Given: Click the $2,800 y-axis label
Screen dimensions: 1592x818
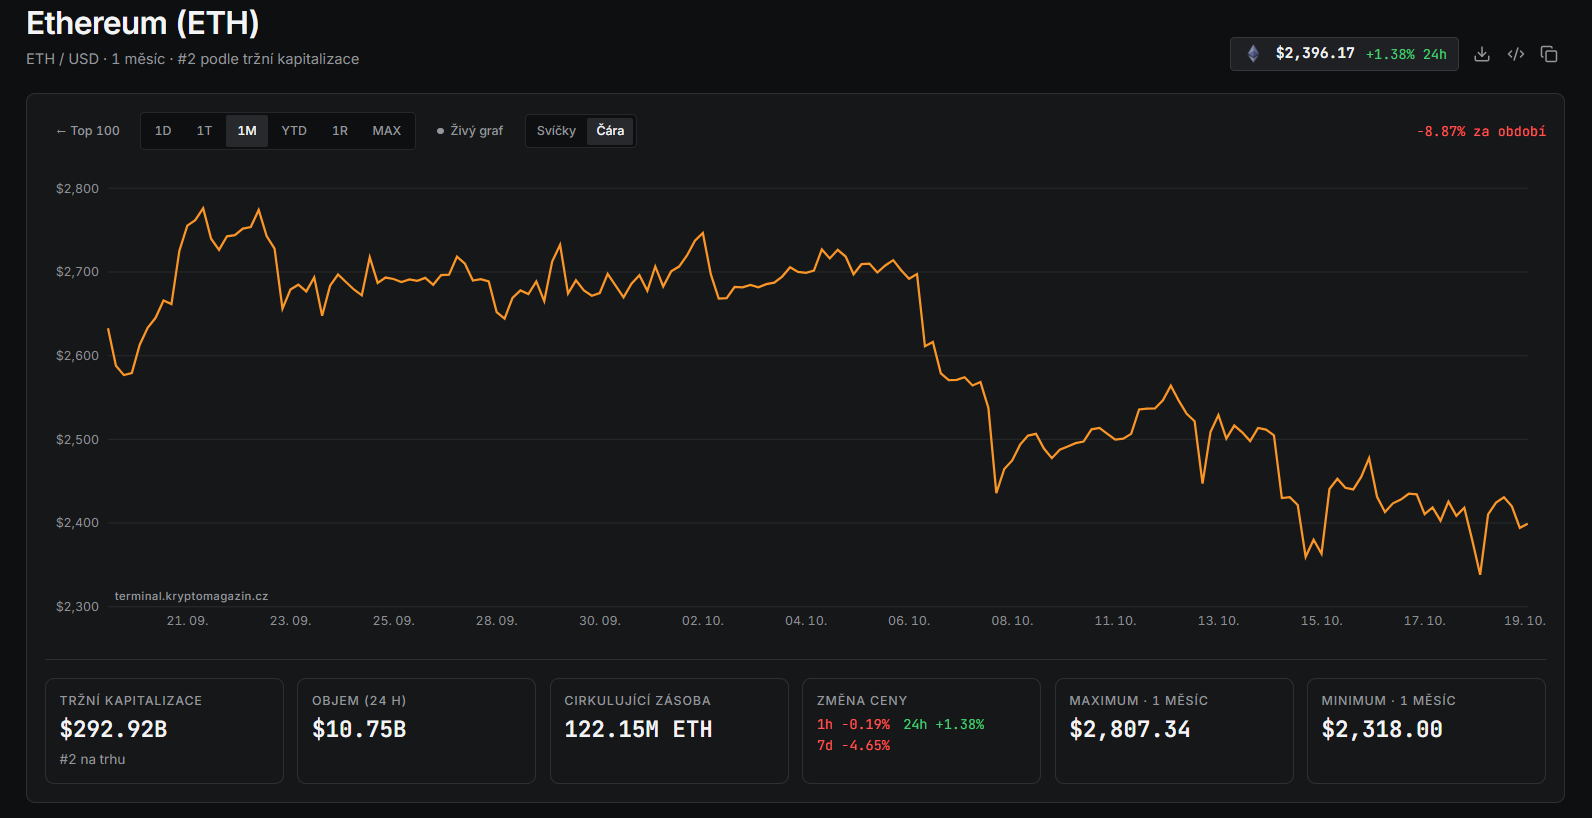Looking at the screenshot, I should (77, 189).
